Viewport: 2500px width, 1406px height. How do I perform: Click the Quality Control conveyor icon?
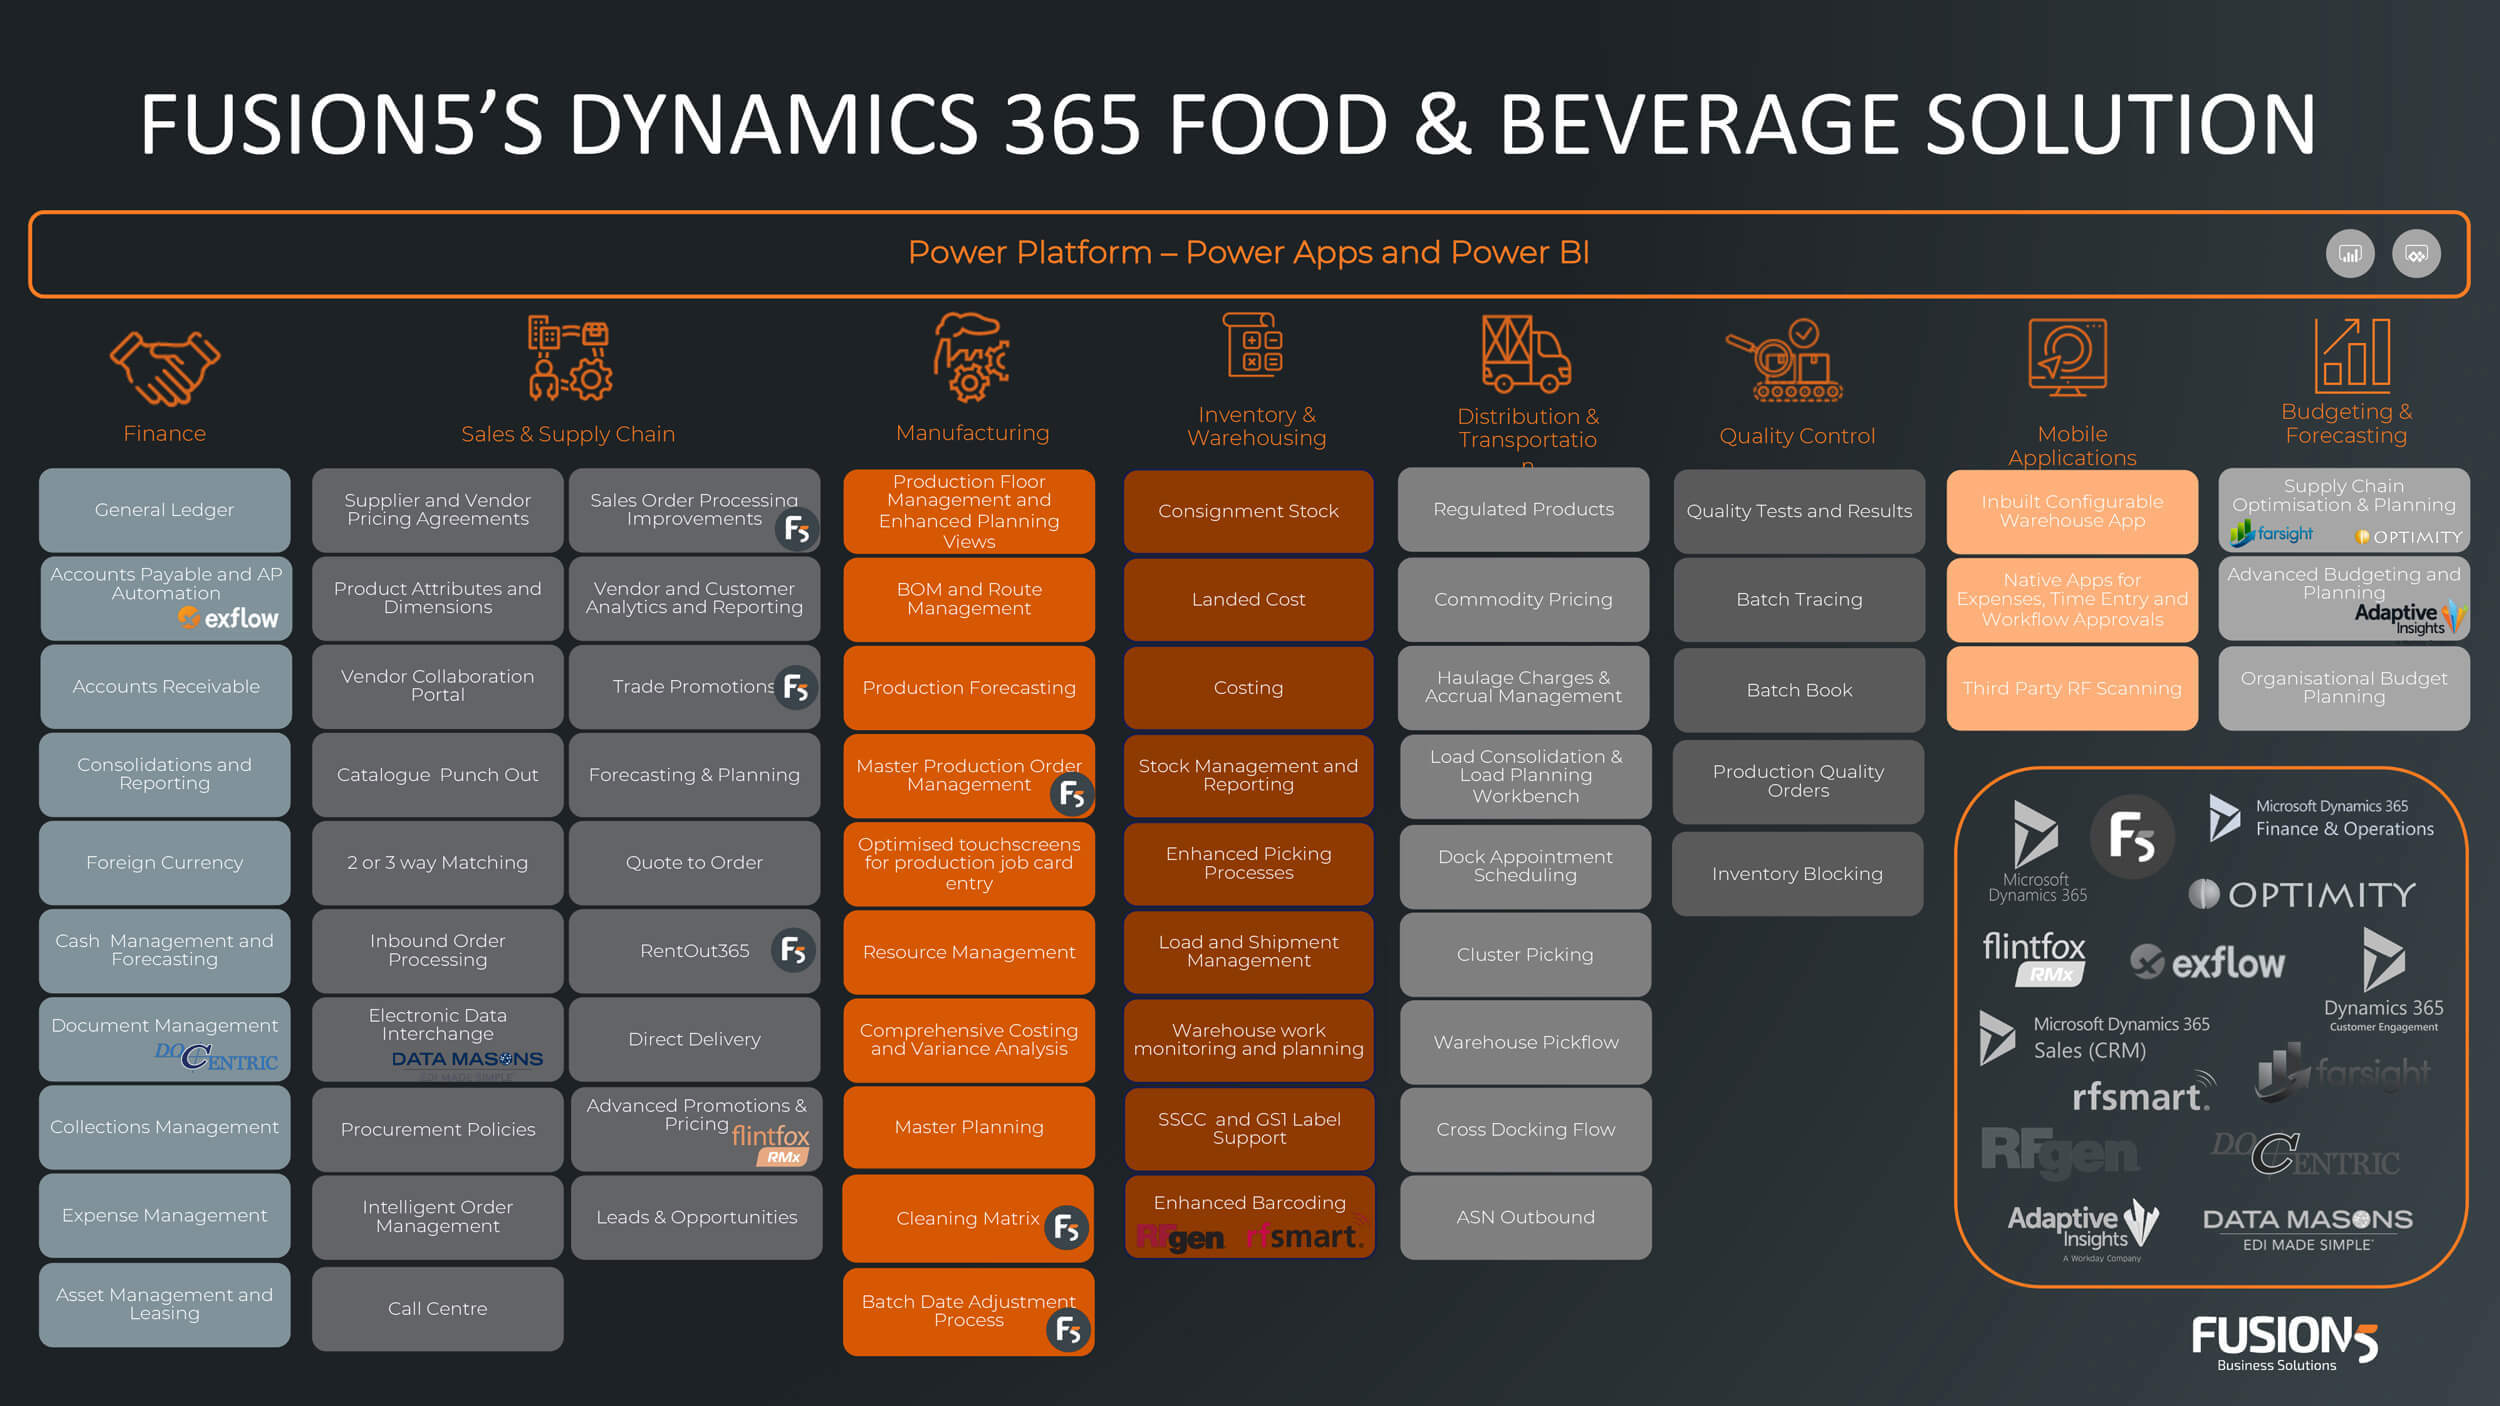tap(1785, 361)
